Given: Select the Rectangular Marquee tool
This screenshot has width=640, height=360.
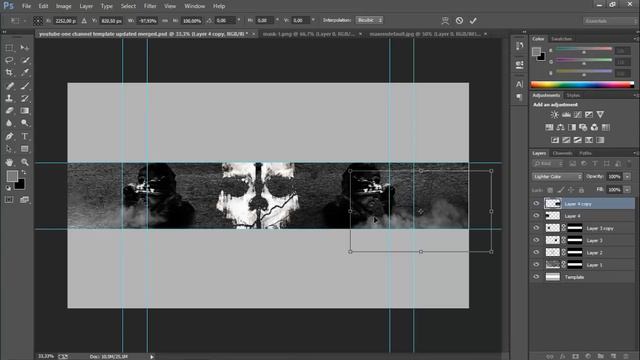Looking at the screenshot, I should point(9,48).
